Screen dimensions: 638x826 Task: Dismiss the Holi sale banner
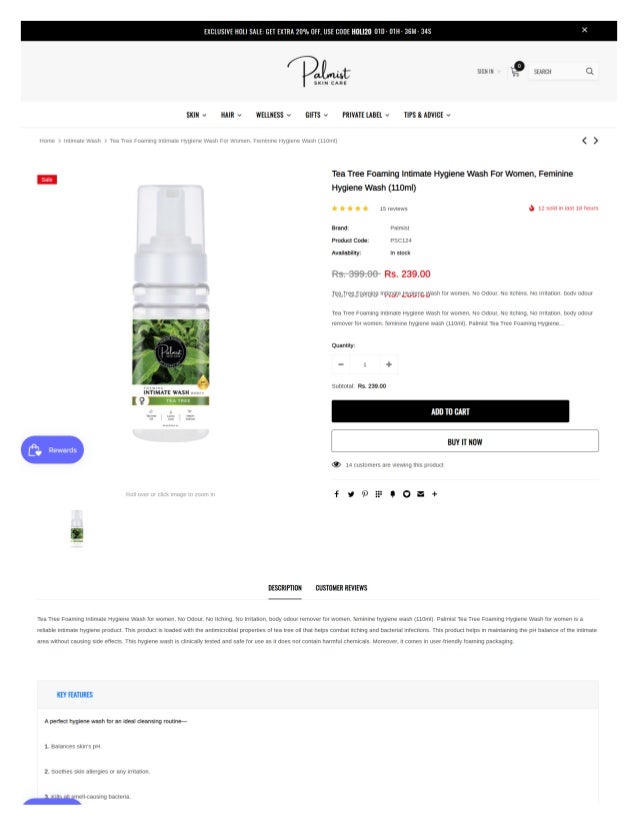click(x=584, y=30)
